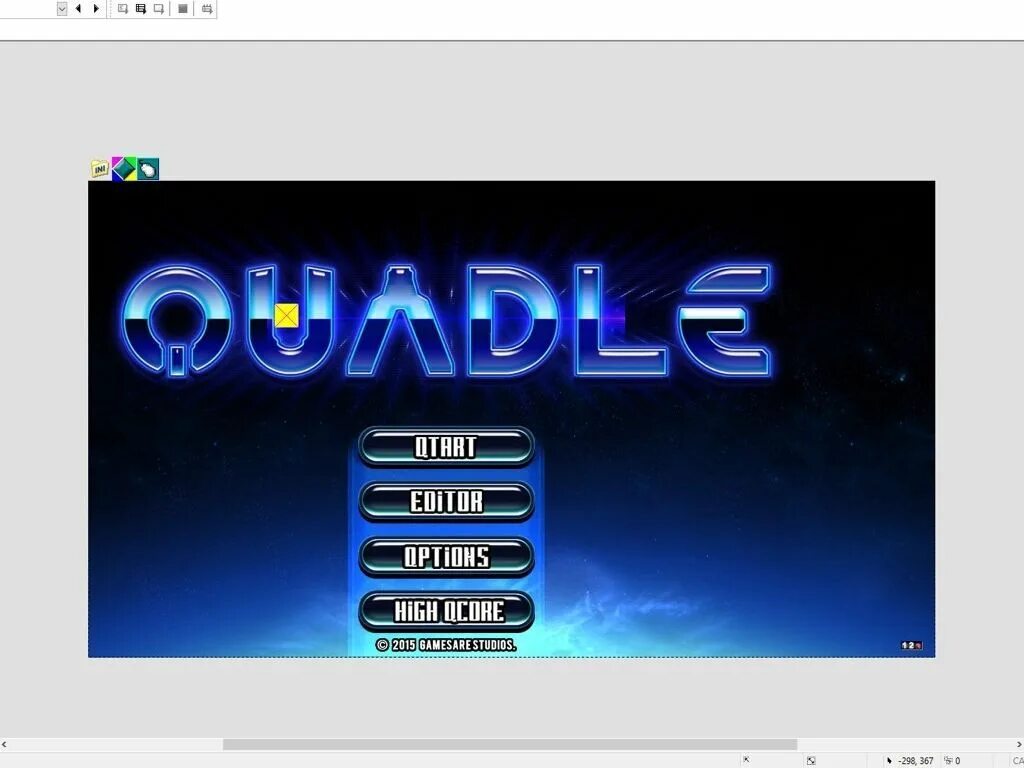Image resolution: width=1024 pixels, height=768 pixels.
Task: Click the size box icon in status bar
Action: (x=810, y=761)
